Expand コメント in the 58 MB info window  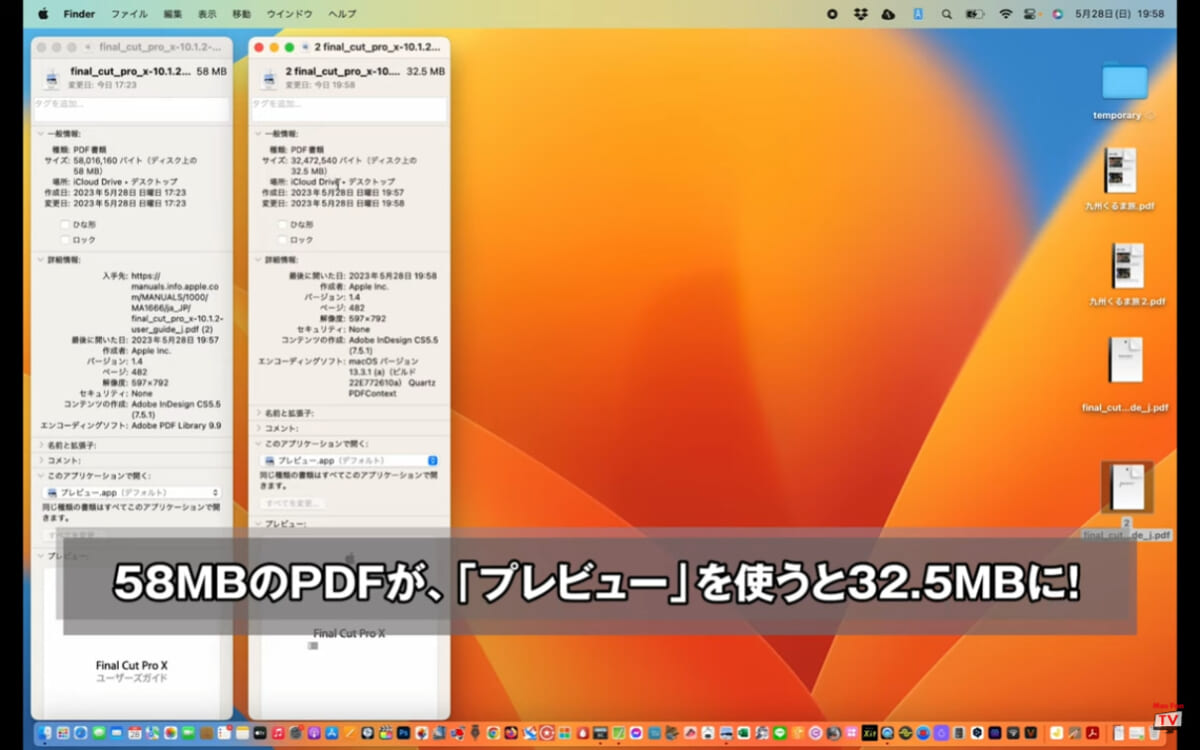coord(40,460)
